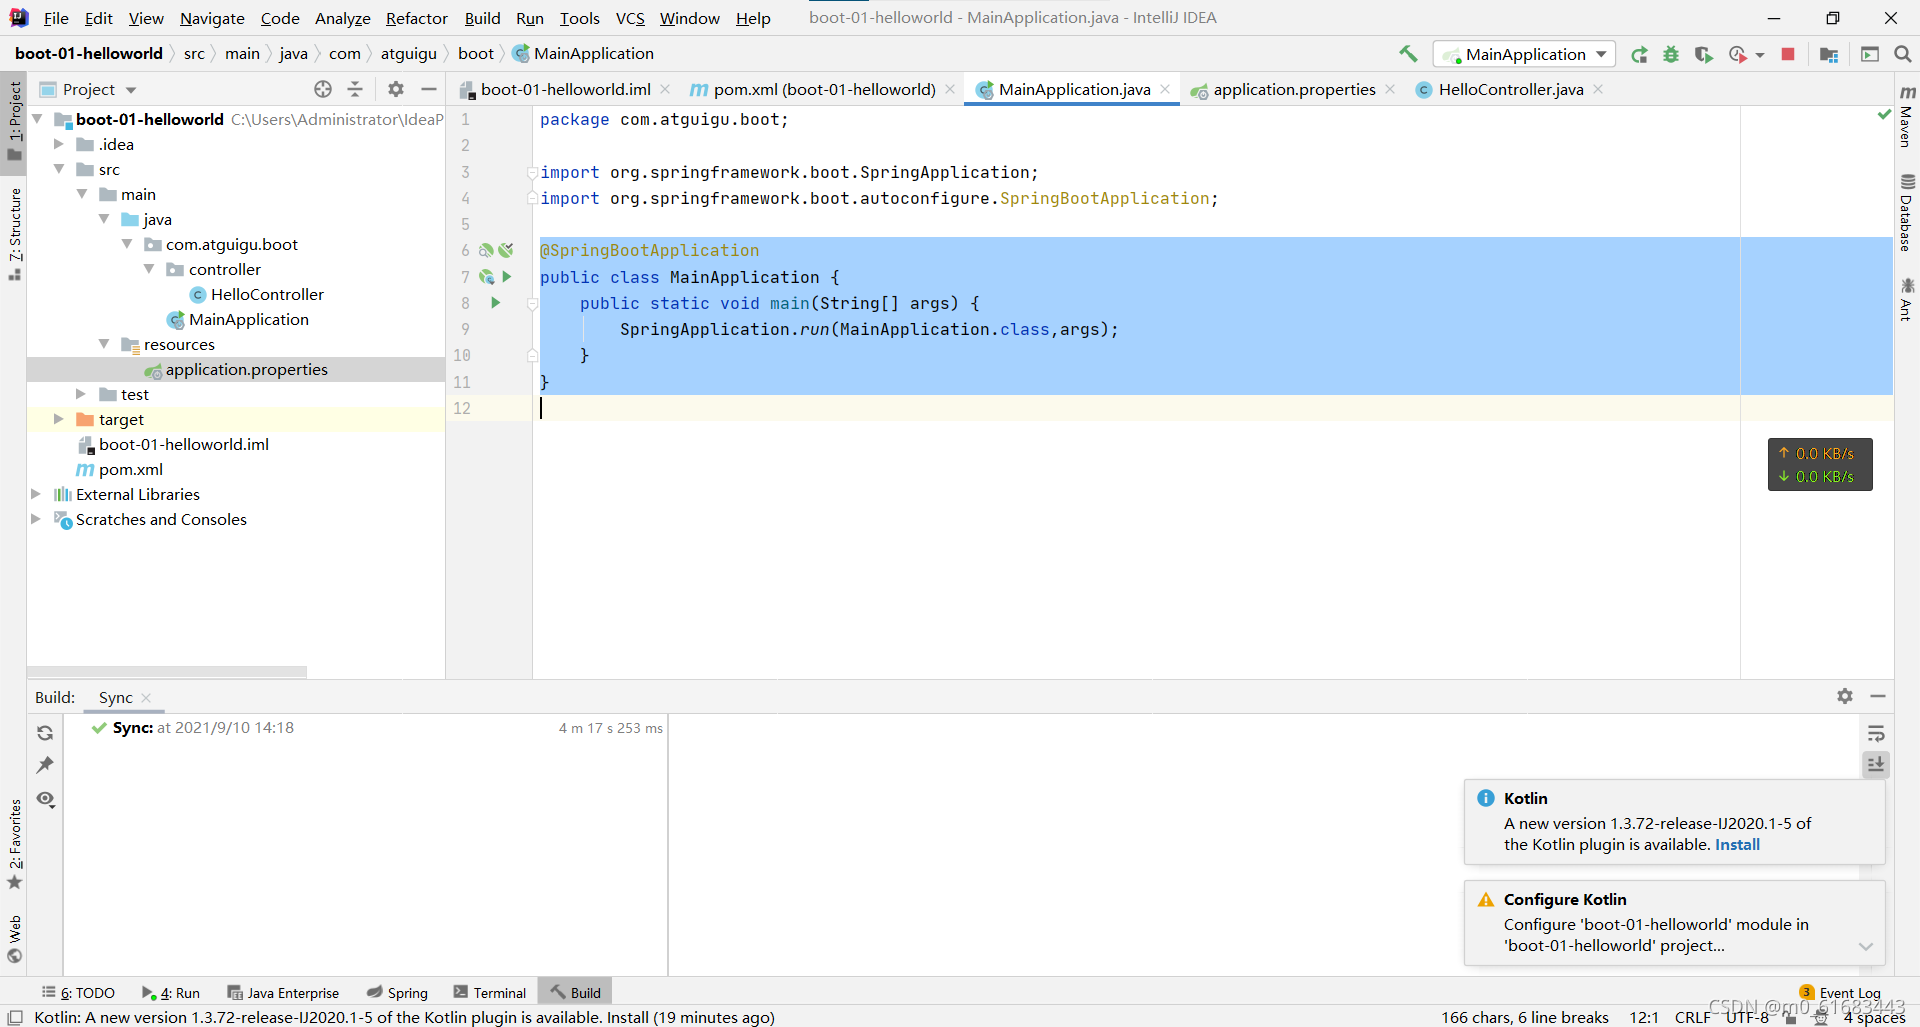Screen dimensions: 1920x1027
Task: Start debugging with the bug icon
Action: tap(1671, 55)
